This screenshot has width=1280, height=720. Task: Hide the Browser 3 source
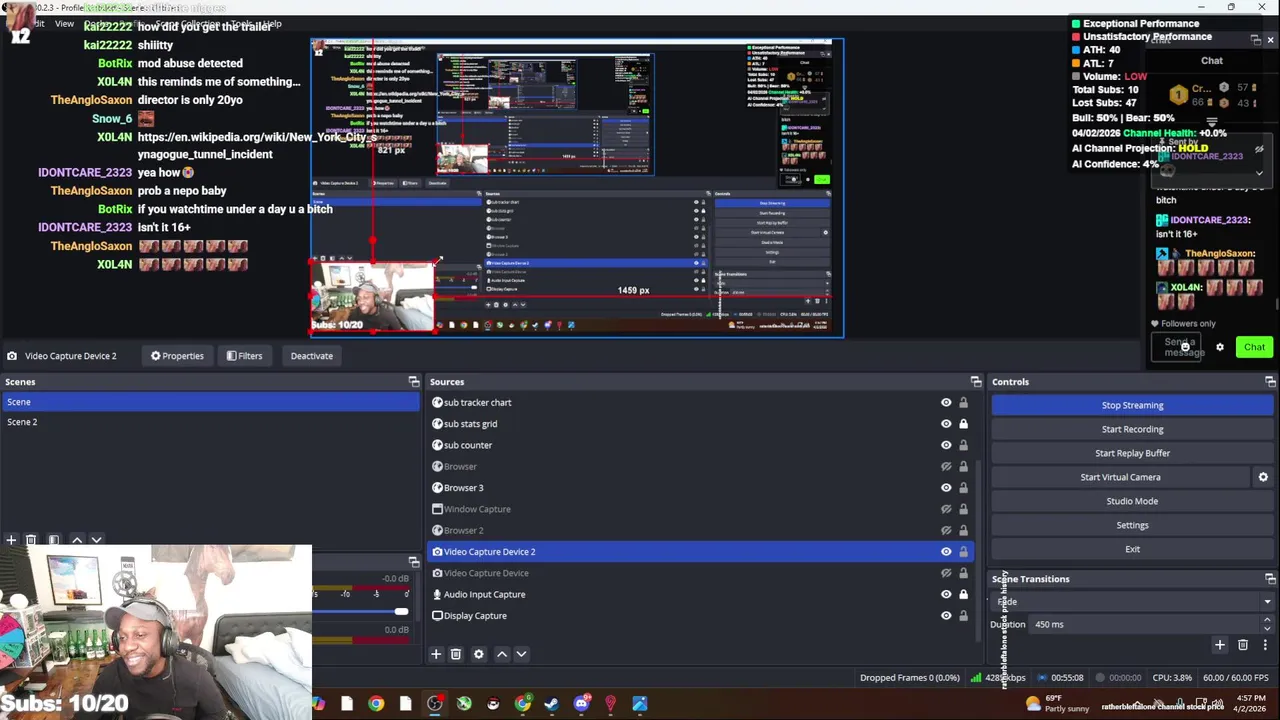[946, 488]
